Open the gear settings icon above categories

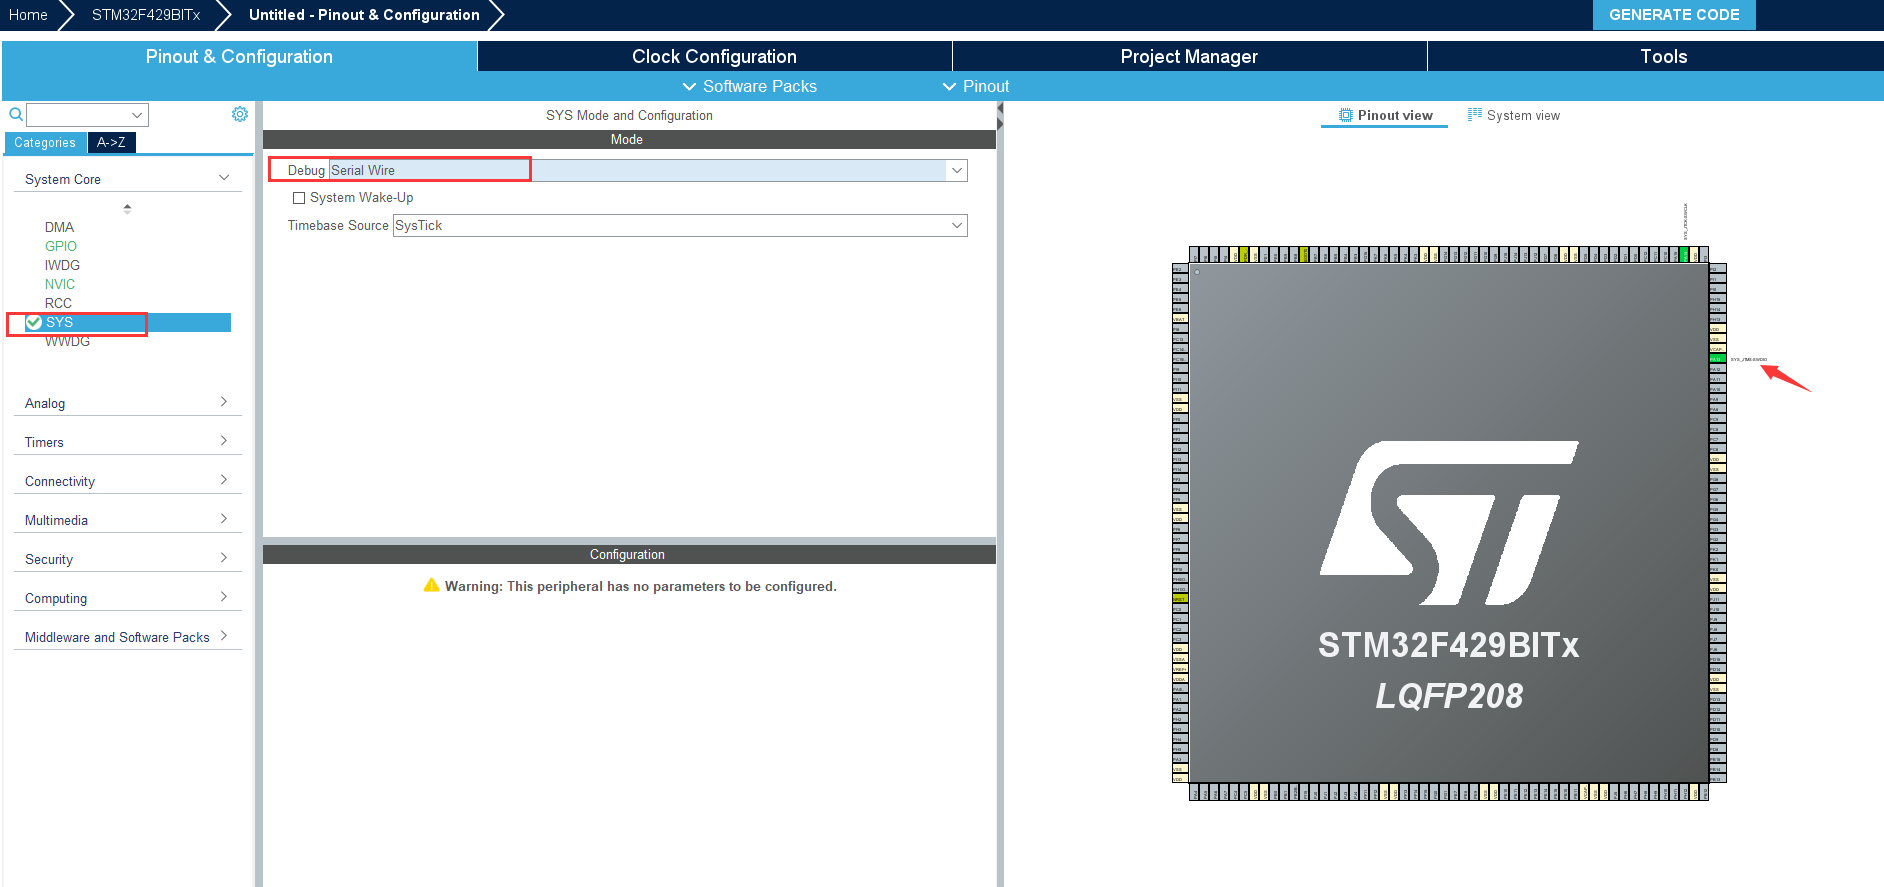[x=240, y=114]
